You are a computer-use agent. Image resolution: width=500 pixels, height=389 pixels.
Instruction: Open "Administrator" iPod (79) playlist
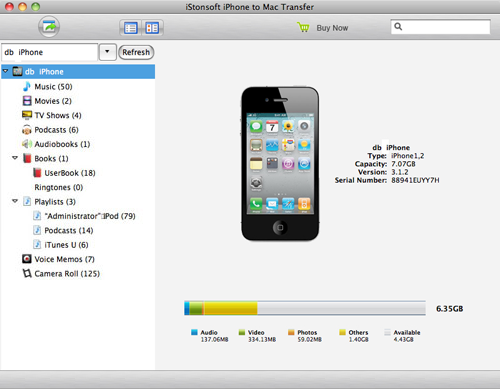pos(90,216)
